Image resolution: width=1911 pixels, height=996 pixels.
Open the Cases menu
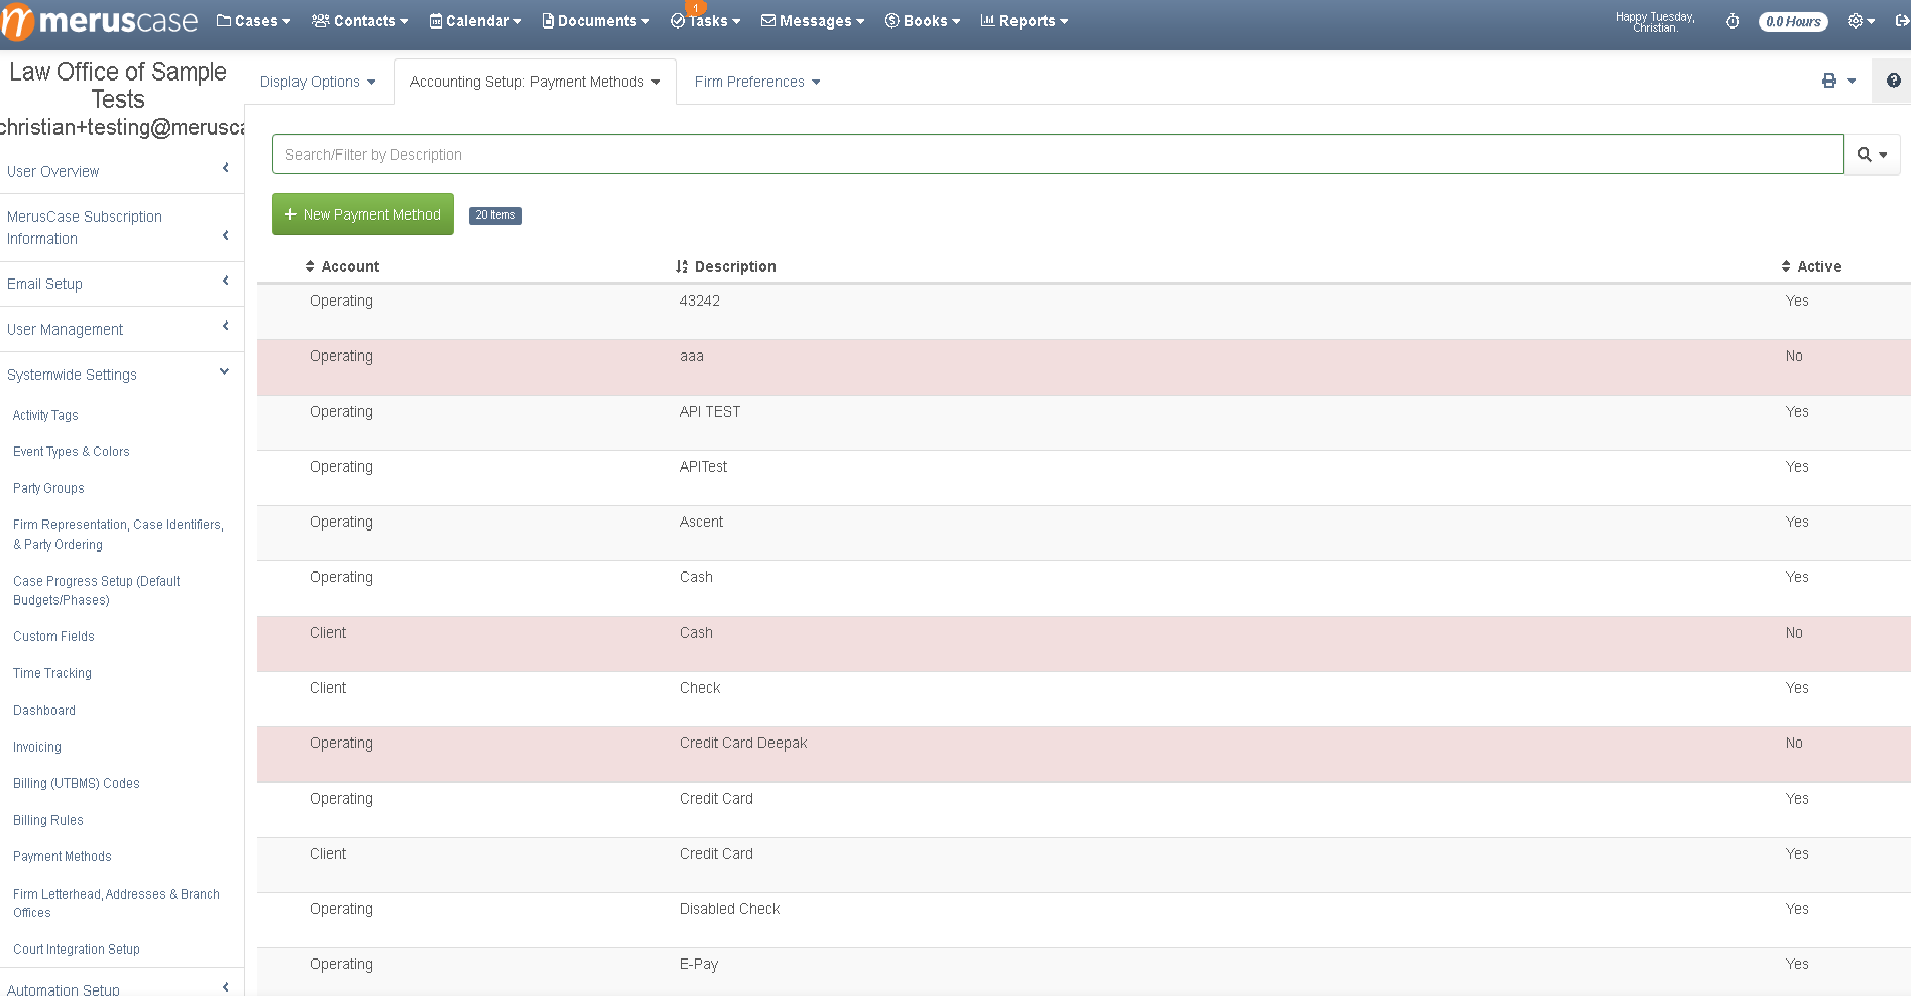[x=253, y=21]
